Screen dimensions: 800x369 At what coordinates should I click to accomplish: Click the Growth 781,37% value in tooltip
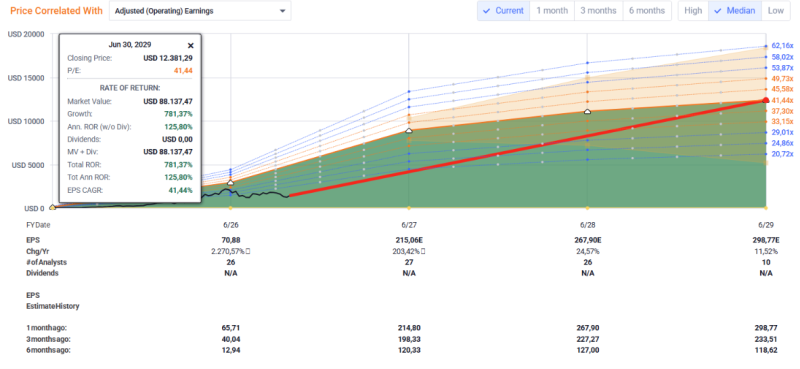[178, 114]
